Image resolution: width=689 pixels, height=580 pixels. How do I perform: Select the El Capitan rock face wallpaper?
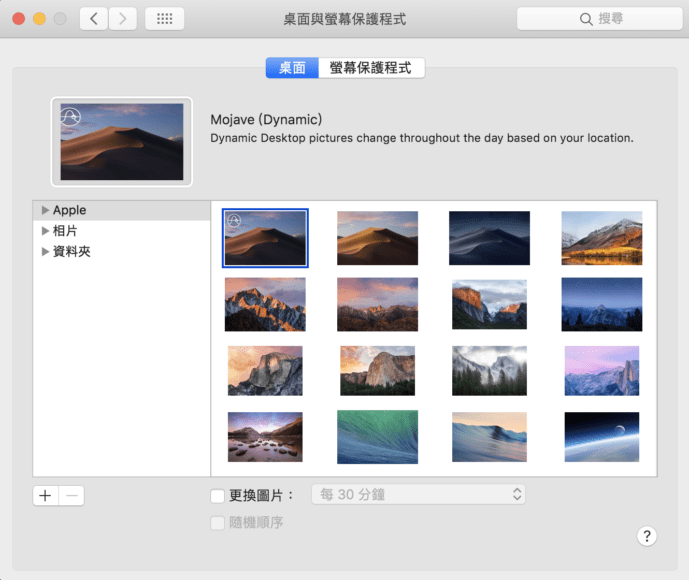tap(377, 370)
